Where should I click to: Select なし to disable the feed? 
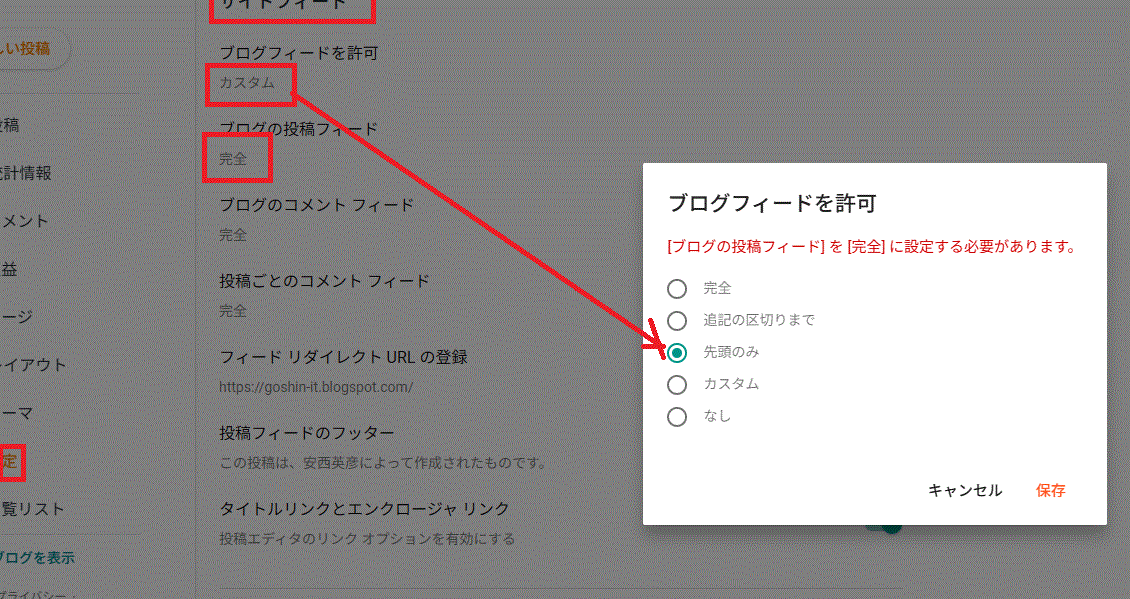677,416
